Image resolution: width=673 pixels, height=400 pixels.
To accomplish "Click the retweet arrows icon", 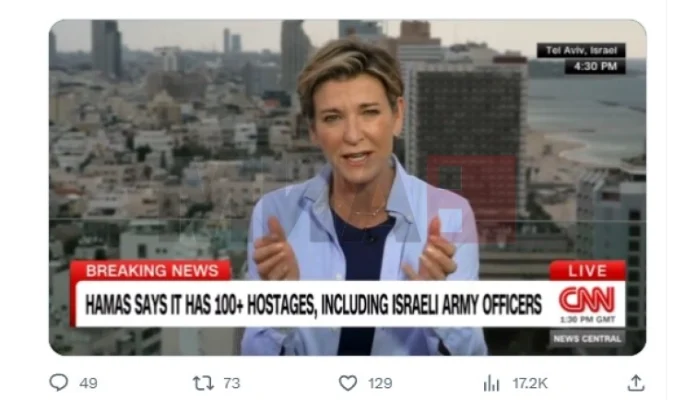I will [203, 383].
